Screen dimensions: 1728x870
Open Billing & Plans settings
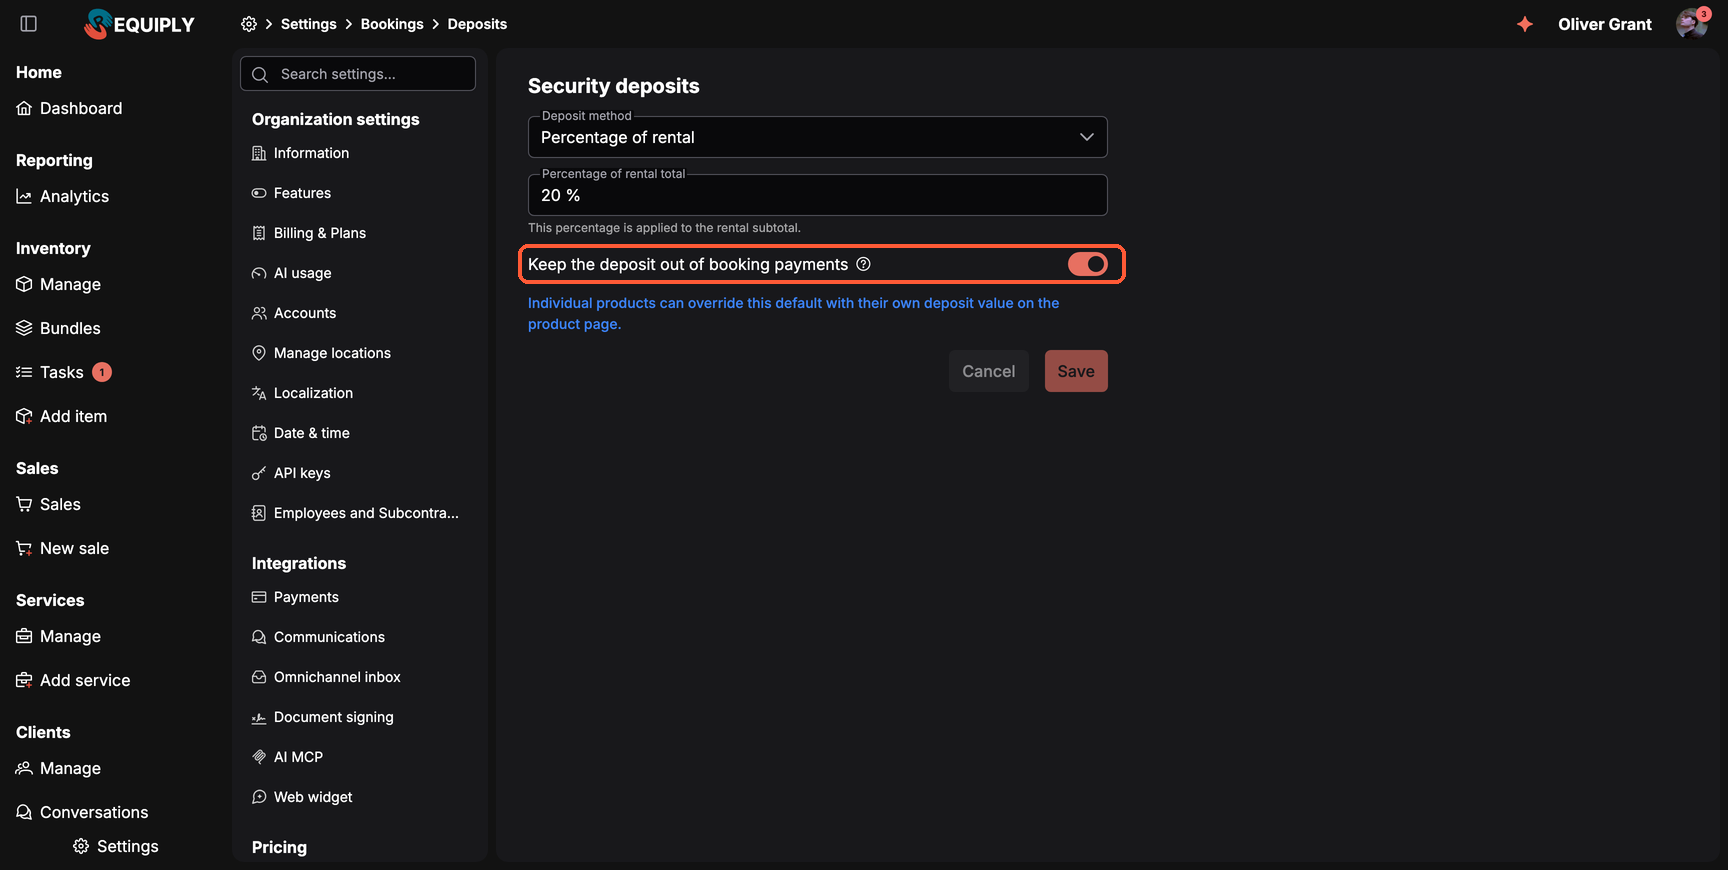pyautogui.click(x=309, y=233)
